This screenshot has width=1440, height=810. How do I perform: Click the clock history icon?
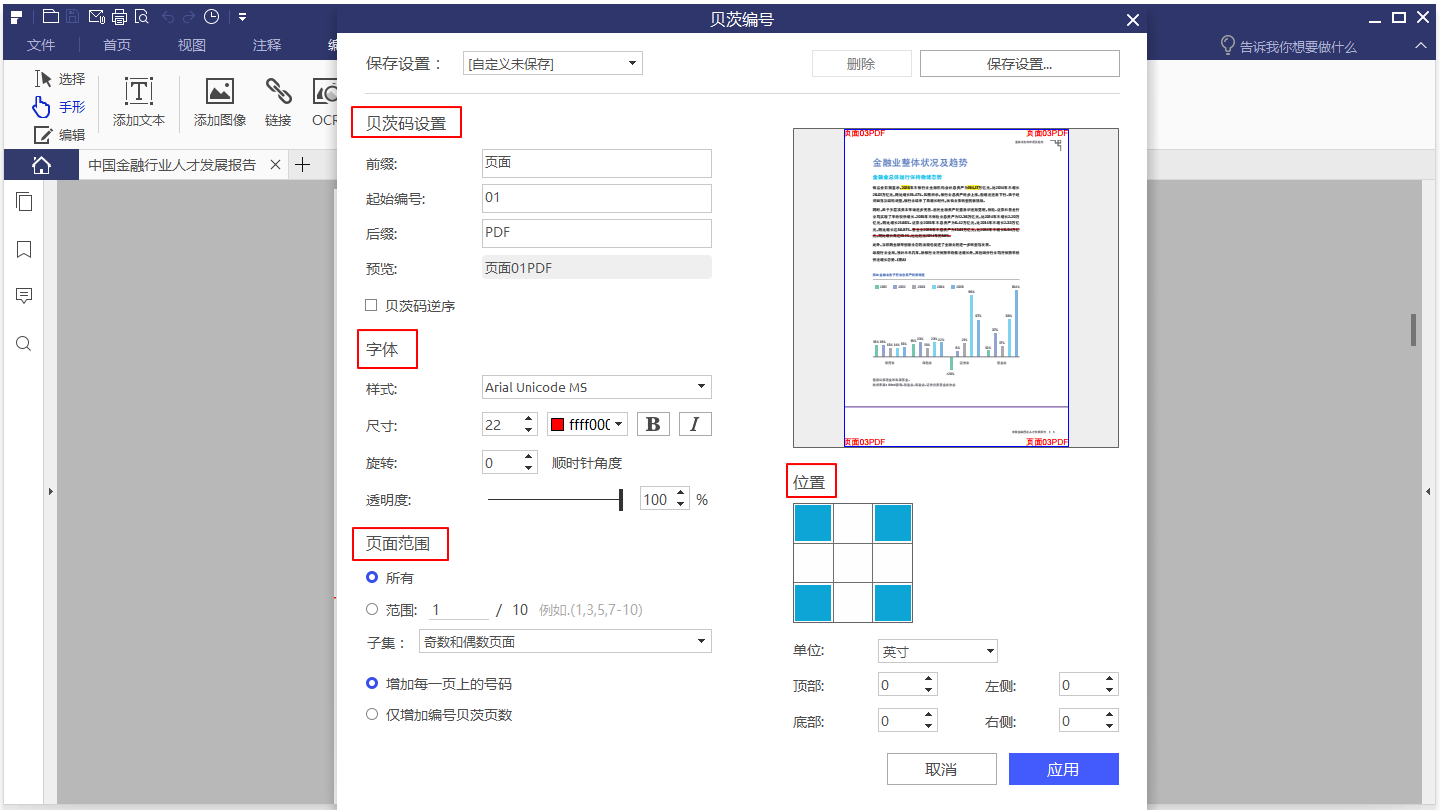click(x=211, y=17)
